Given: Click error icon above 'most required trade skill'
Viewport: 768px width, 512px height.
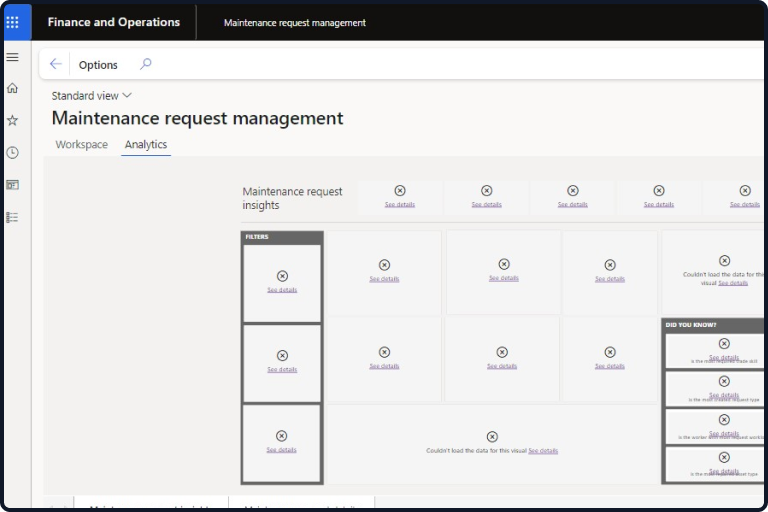Looking at the screenshot, I should (724, 343).
